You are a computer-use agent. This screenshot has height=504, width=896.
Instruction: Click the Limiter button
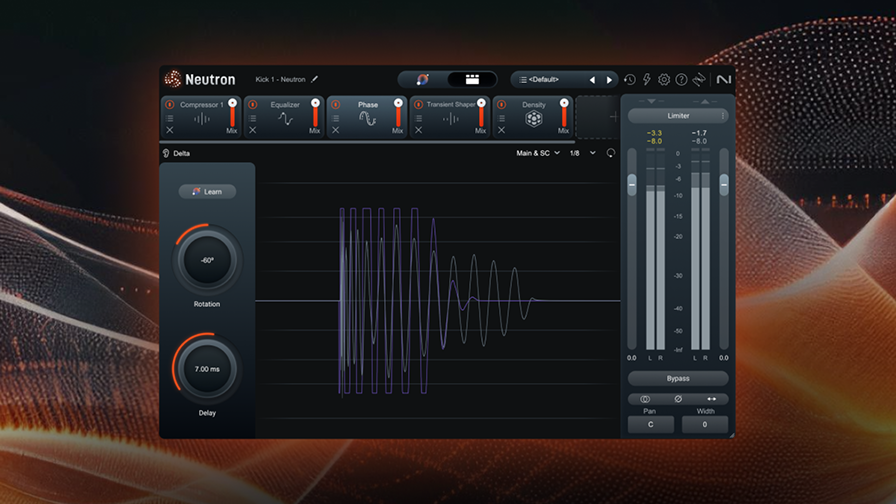pyautogui.click(x=678, y=115)
